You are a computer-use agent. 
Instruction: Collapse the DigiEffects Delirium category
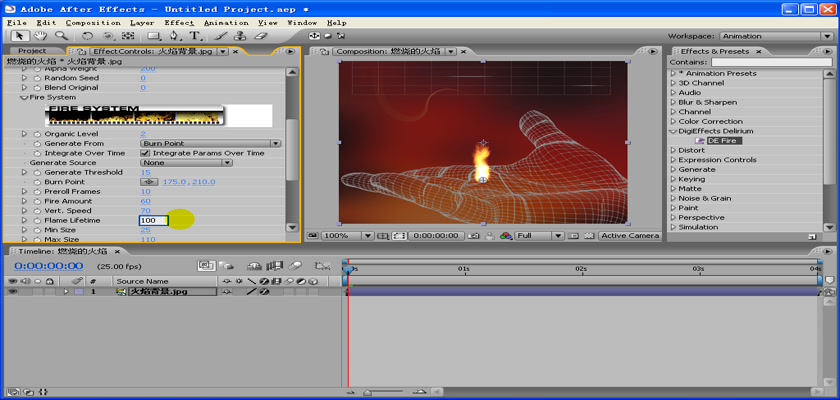point(673,131)
